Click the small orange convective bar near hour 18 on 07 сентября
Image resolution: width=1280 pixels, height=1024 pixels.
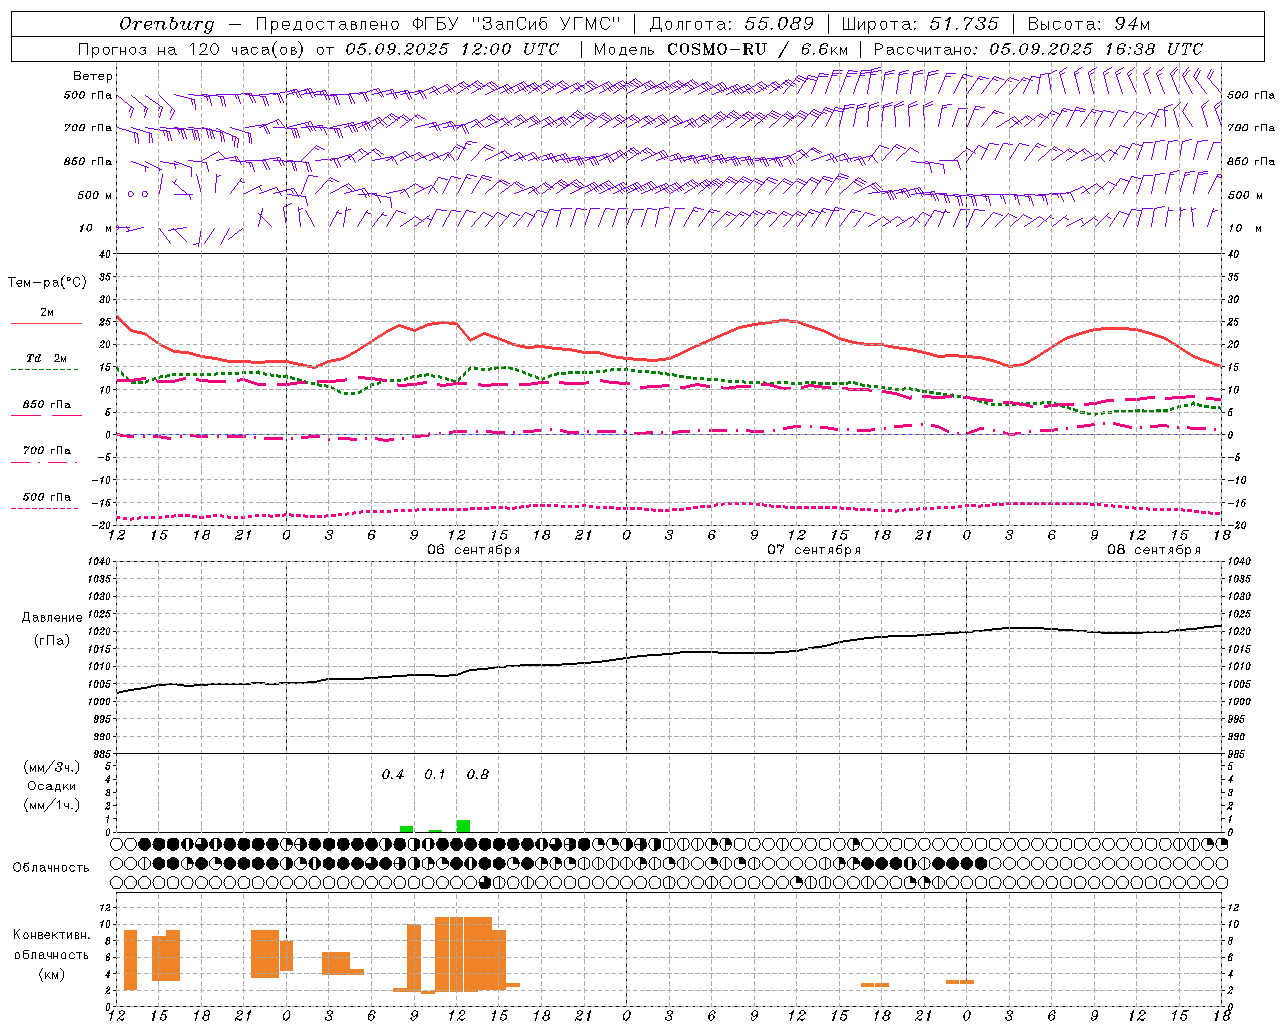point(875,985)
